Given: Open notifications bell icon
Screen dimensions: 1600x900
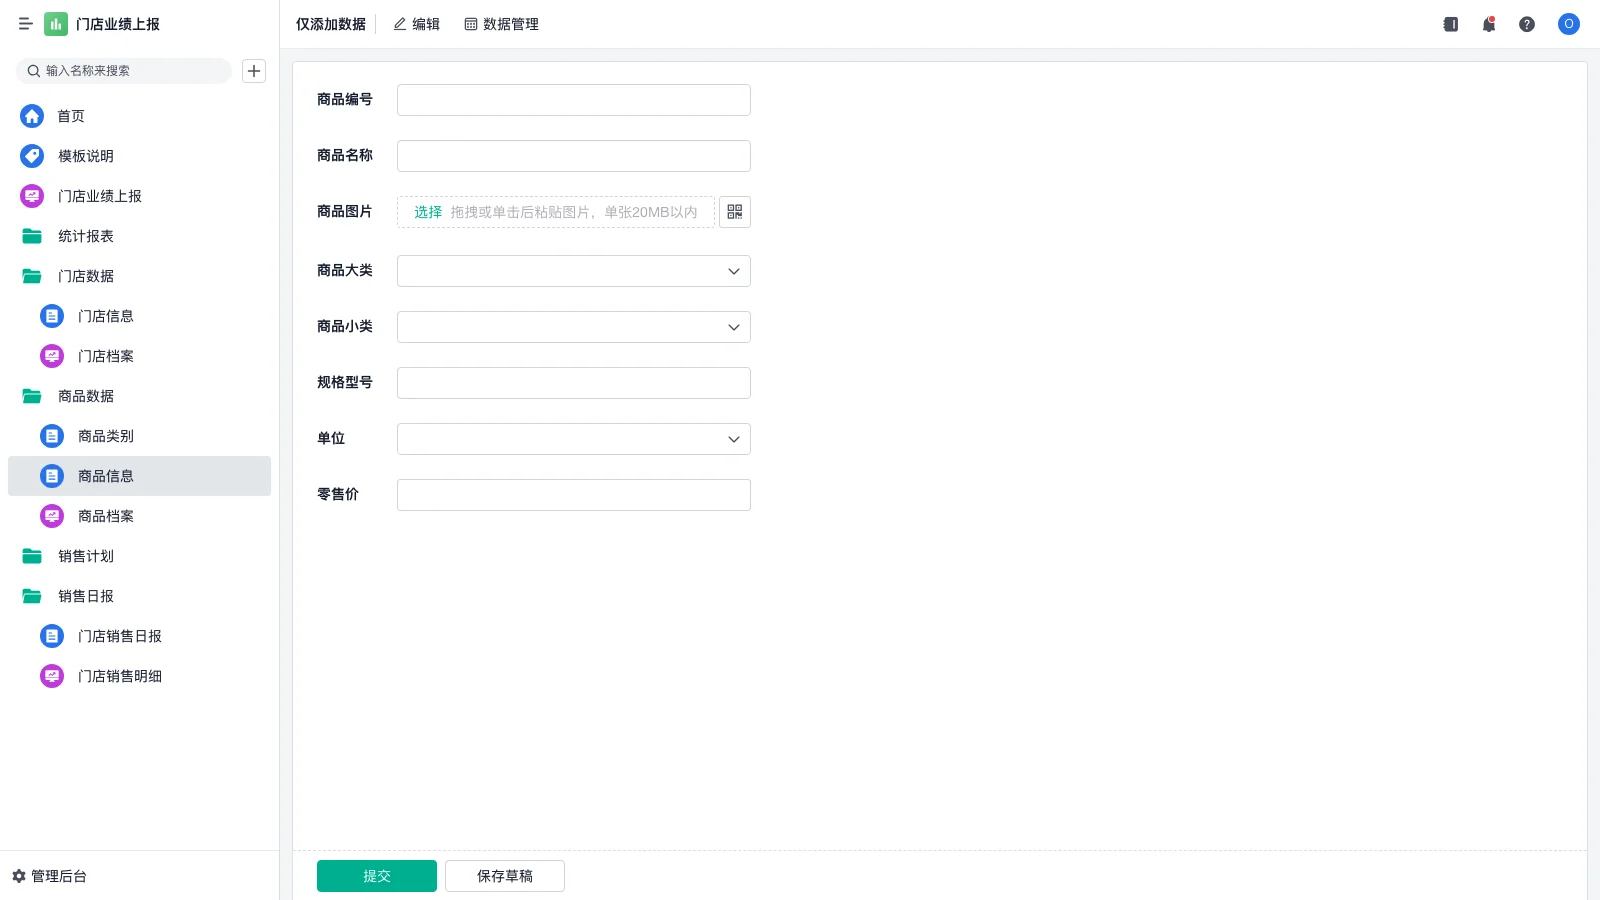Looking at the screenshot, I should [x=1489, y=24].
